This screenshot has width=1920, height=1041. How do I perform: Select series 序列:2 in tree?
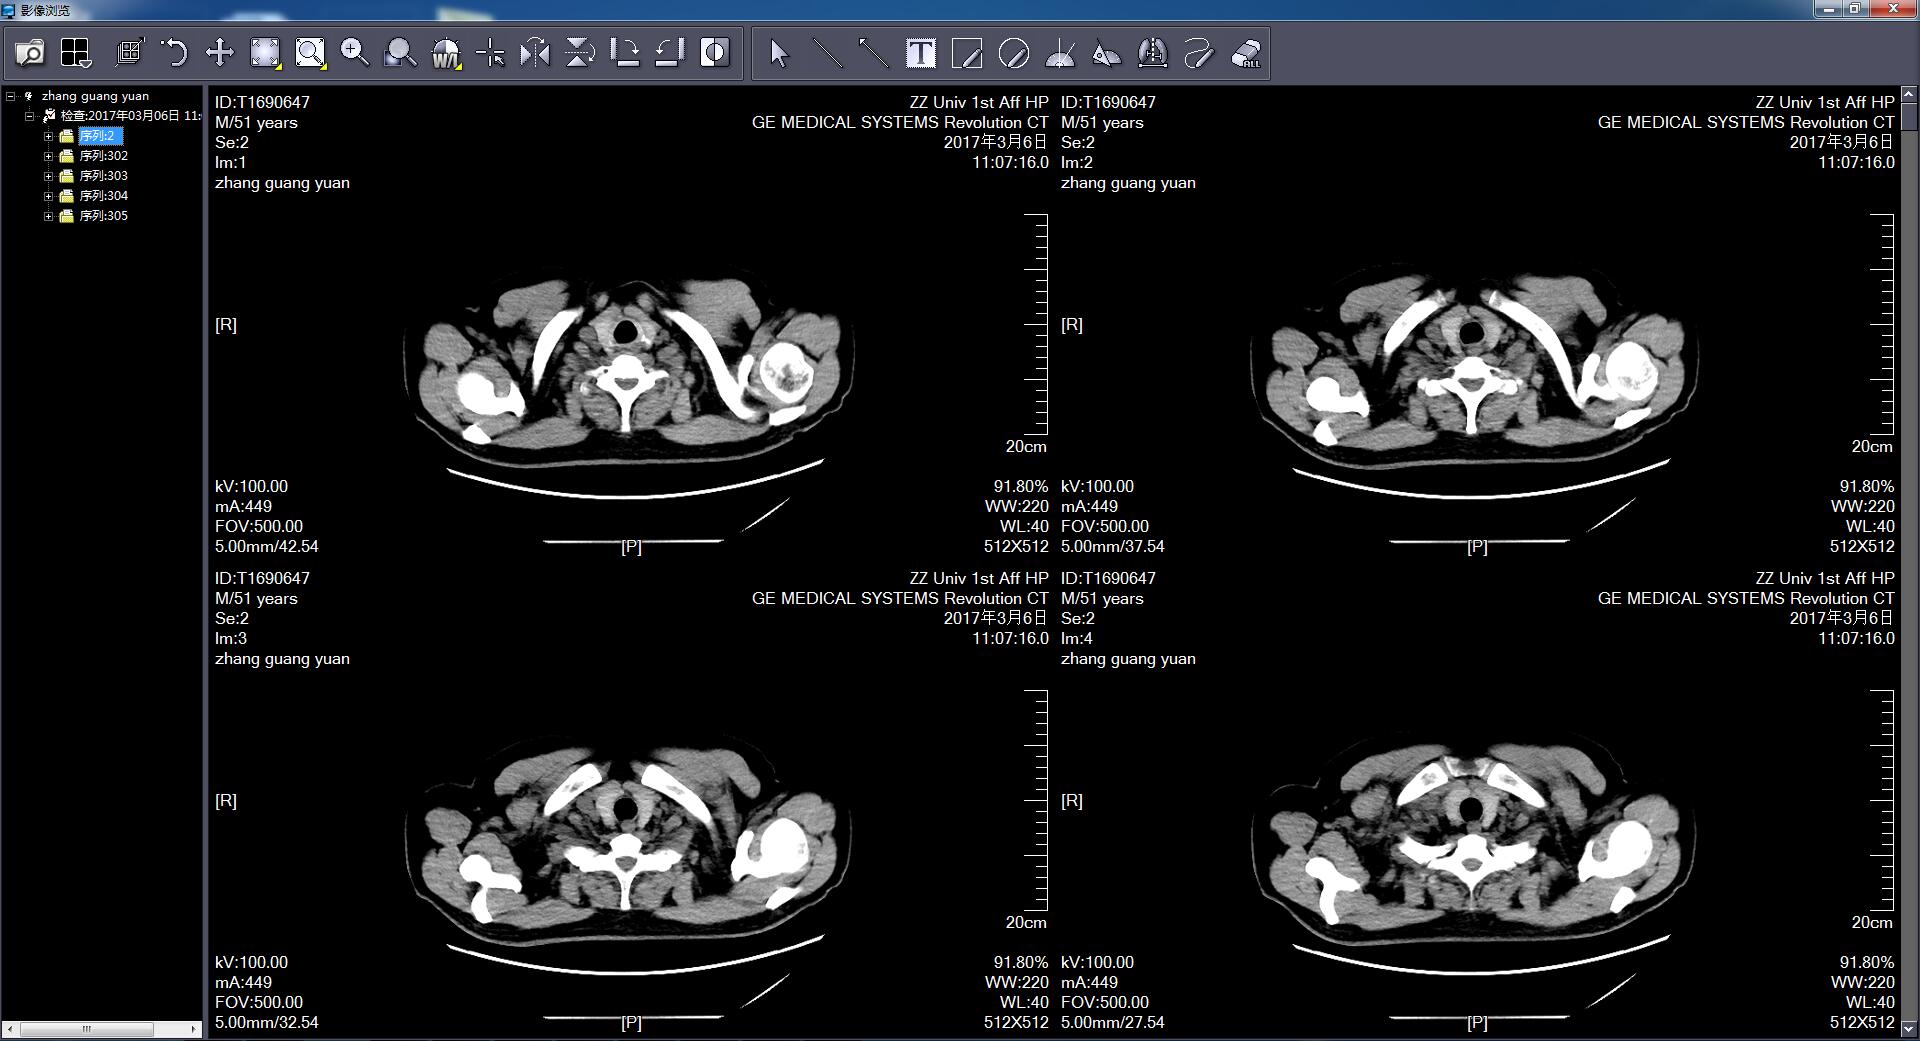[100, 136]
